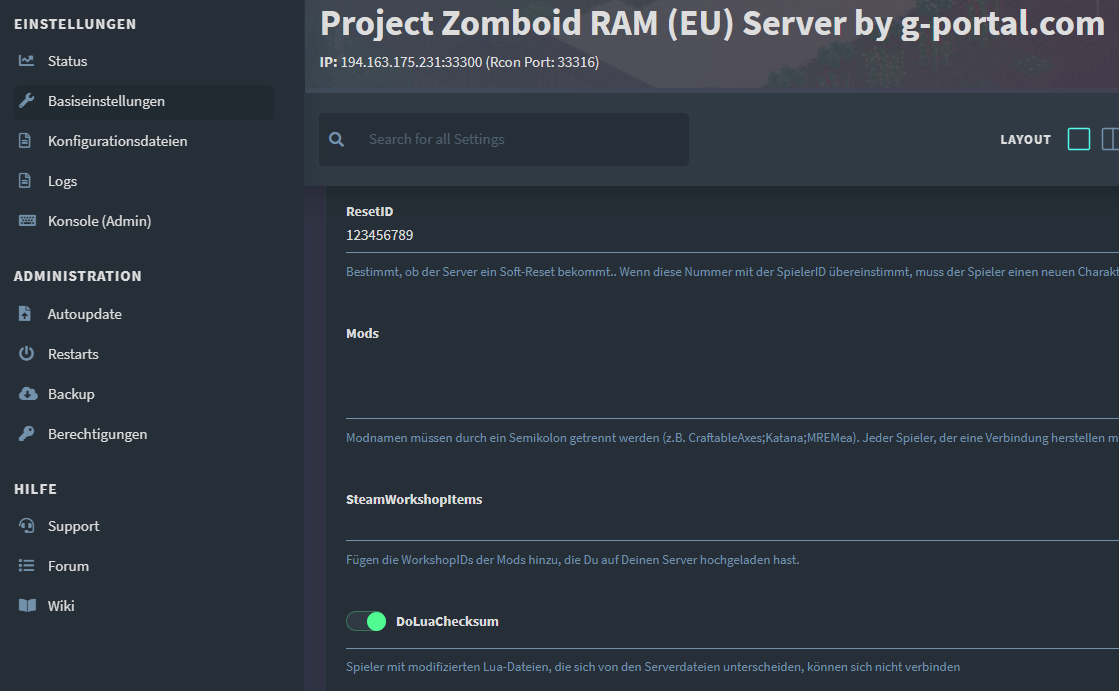Click the Logs document icon

click(x=24, y=180)
